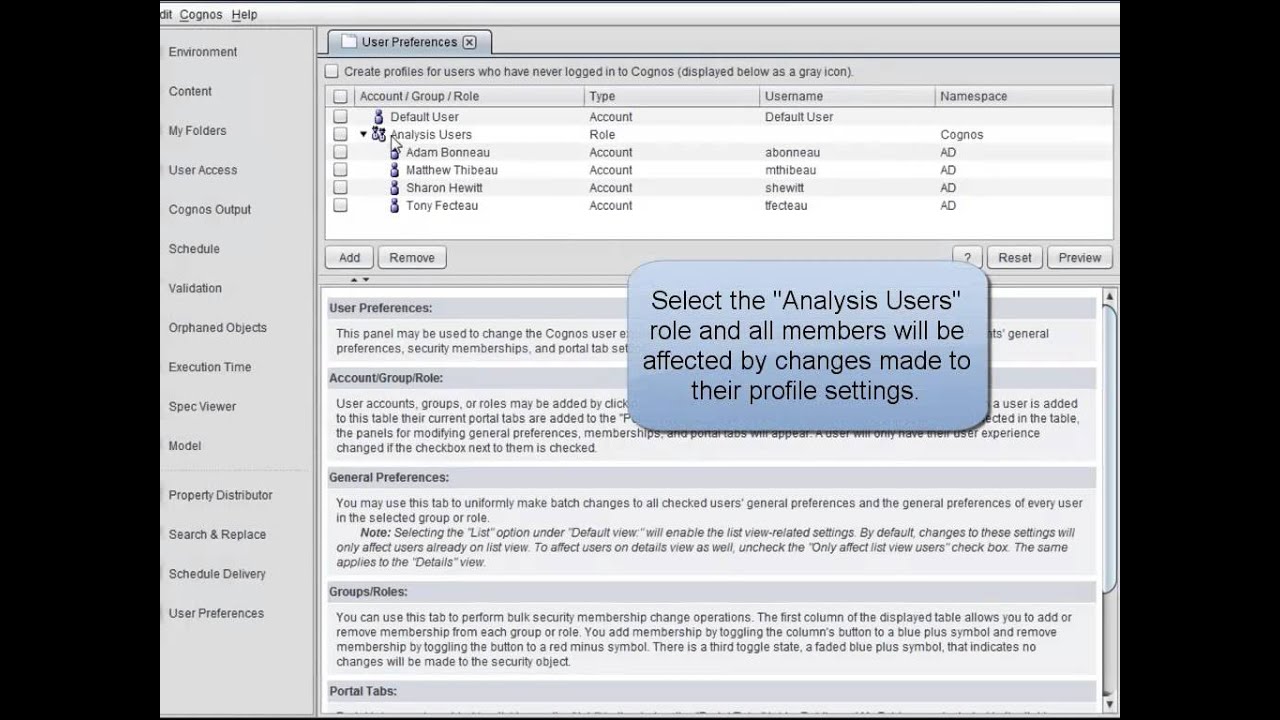The height and width of the screenshot is (720, 1280).
Task: Click the Reset button
Action: pos(1014,258)
